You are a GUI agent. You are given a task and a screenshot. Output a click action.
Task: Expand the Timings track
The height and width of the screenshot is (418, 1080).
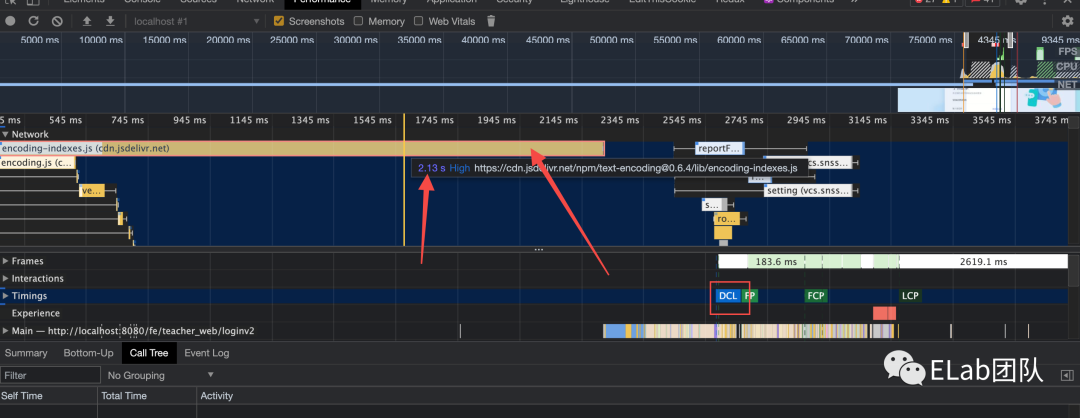pos(6,295)
